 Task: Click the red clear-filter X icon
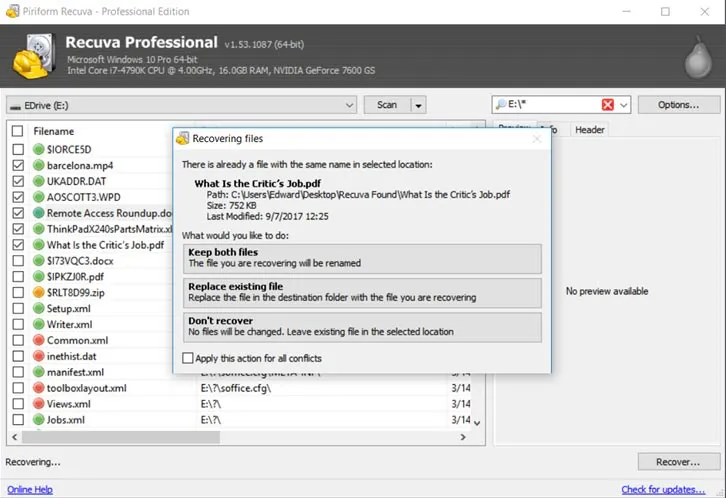coord(607,105)
